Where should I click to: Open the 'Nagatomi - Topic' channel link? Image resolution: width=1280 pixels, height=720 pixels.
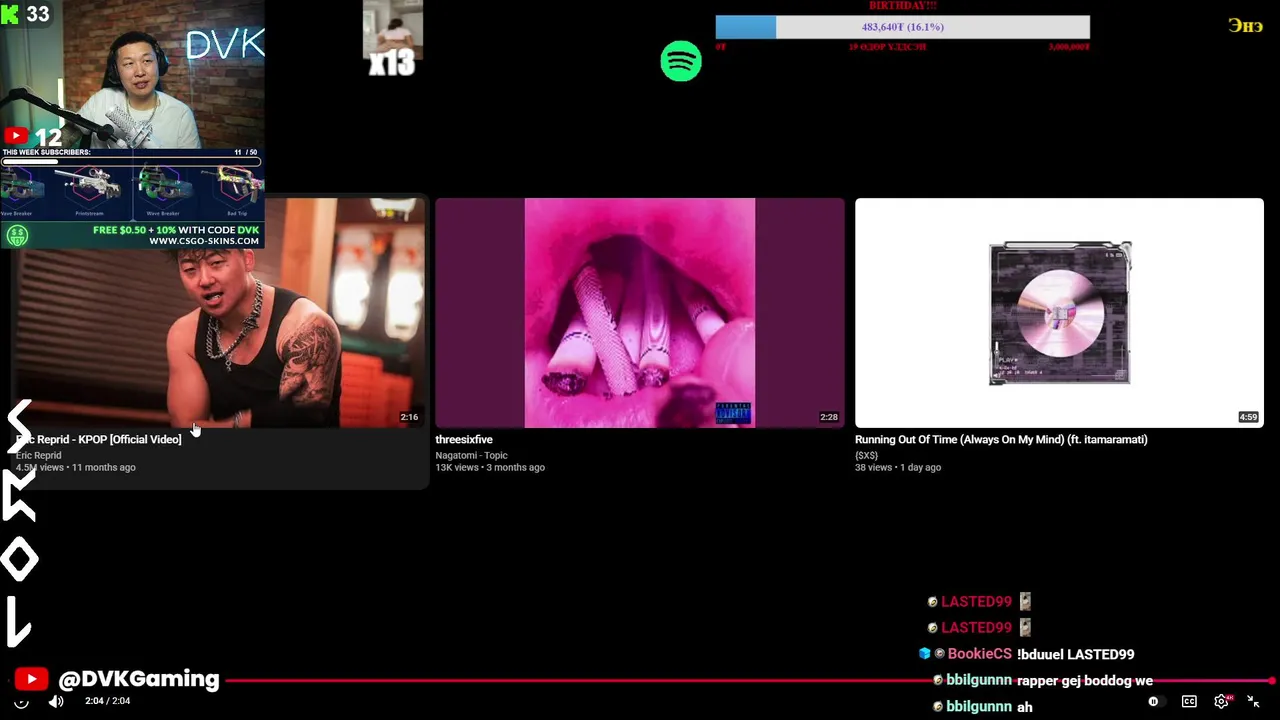(471, 455)
